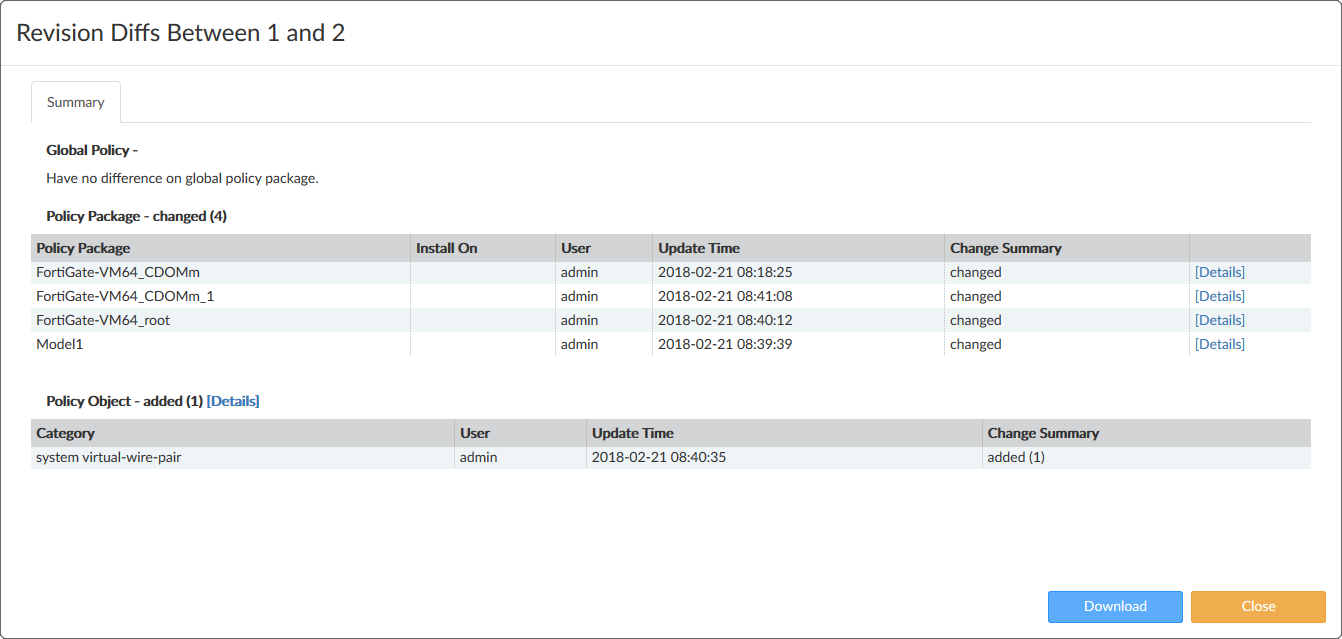Click the 'Policy Package - changed (4)' heading
Screen dimensions: 1342x639
pyautogui.click(x=136, y=216)
